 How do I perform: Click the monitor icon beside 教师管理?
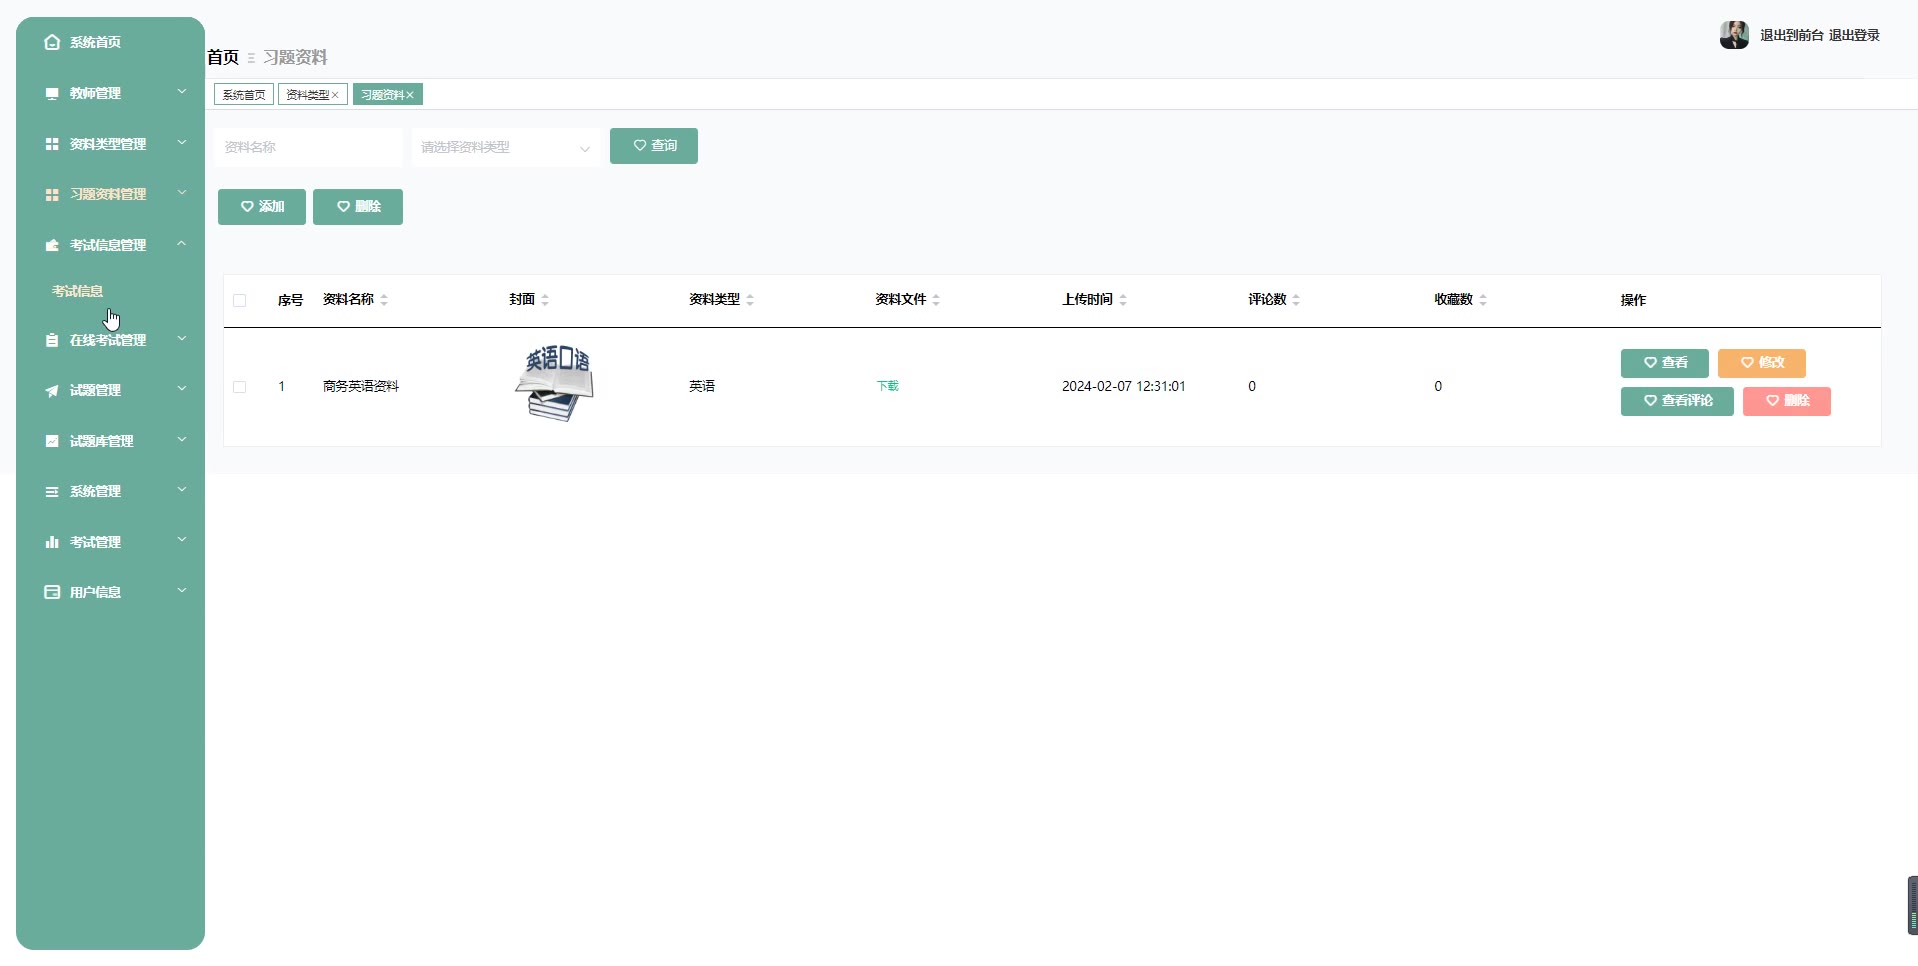[52, 93]
